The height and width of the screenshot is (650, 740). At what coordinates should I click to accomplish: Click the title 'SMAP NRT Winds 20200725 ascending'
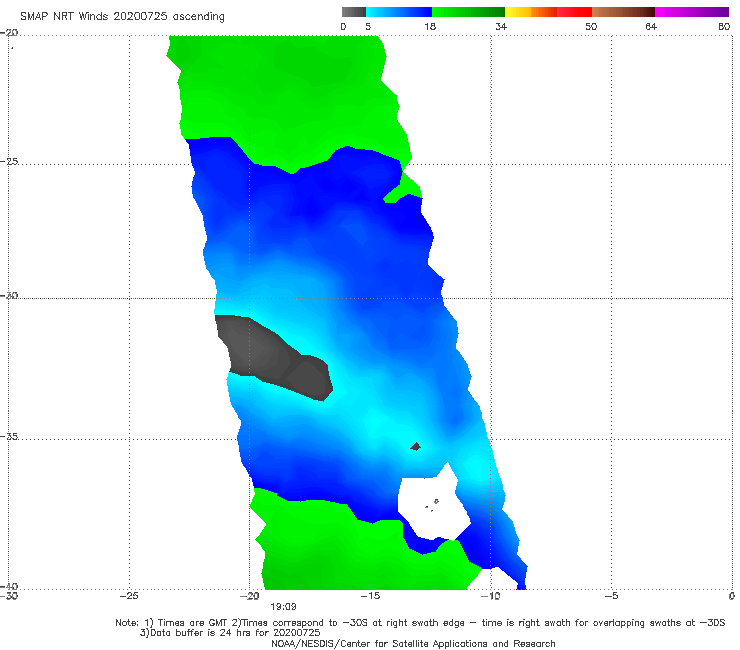[x=122, y=17]
